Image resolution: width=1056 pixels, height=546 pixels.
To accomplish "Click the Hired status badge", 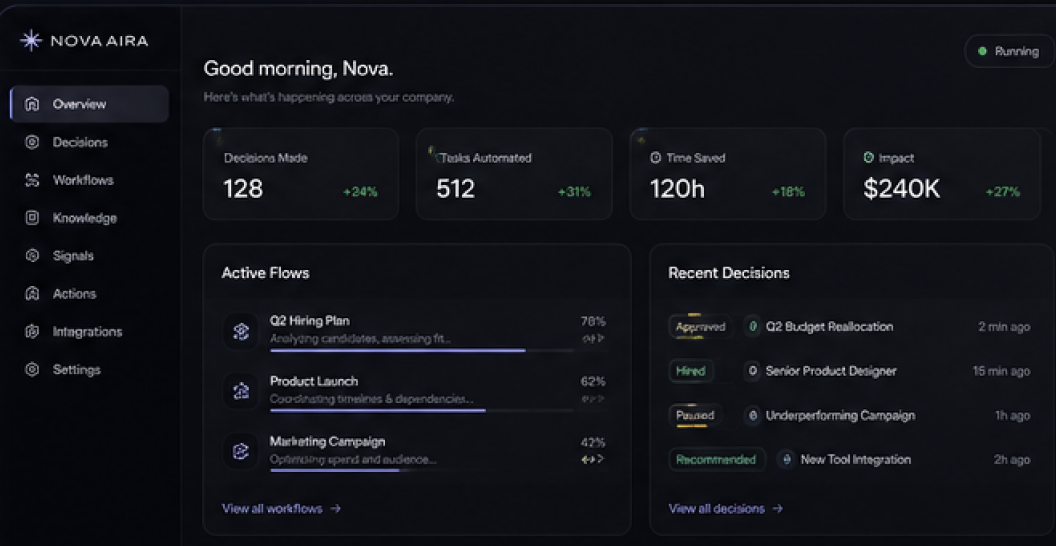I will pyautogui.click(x=691, y=371).
